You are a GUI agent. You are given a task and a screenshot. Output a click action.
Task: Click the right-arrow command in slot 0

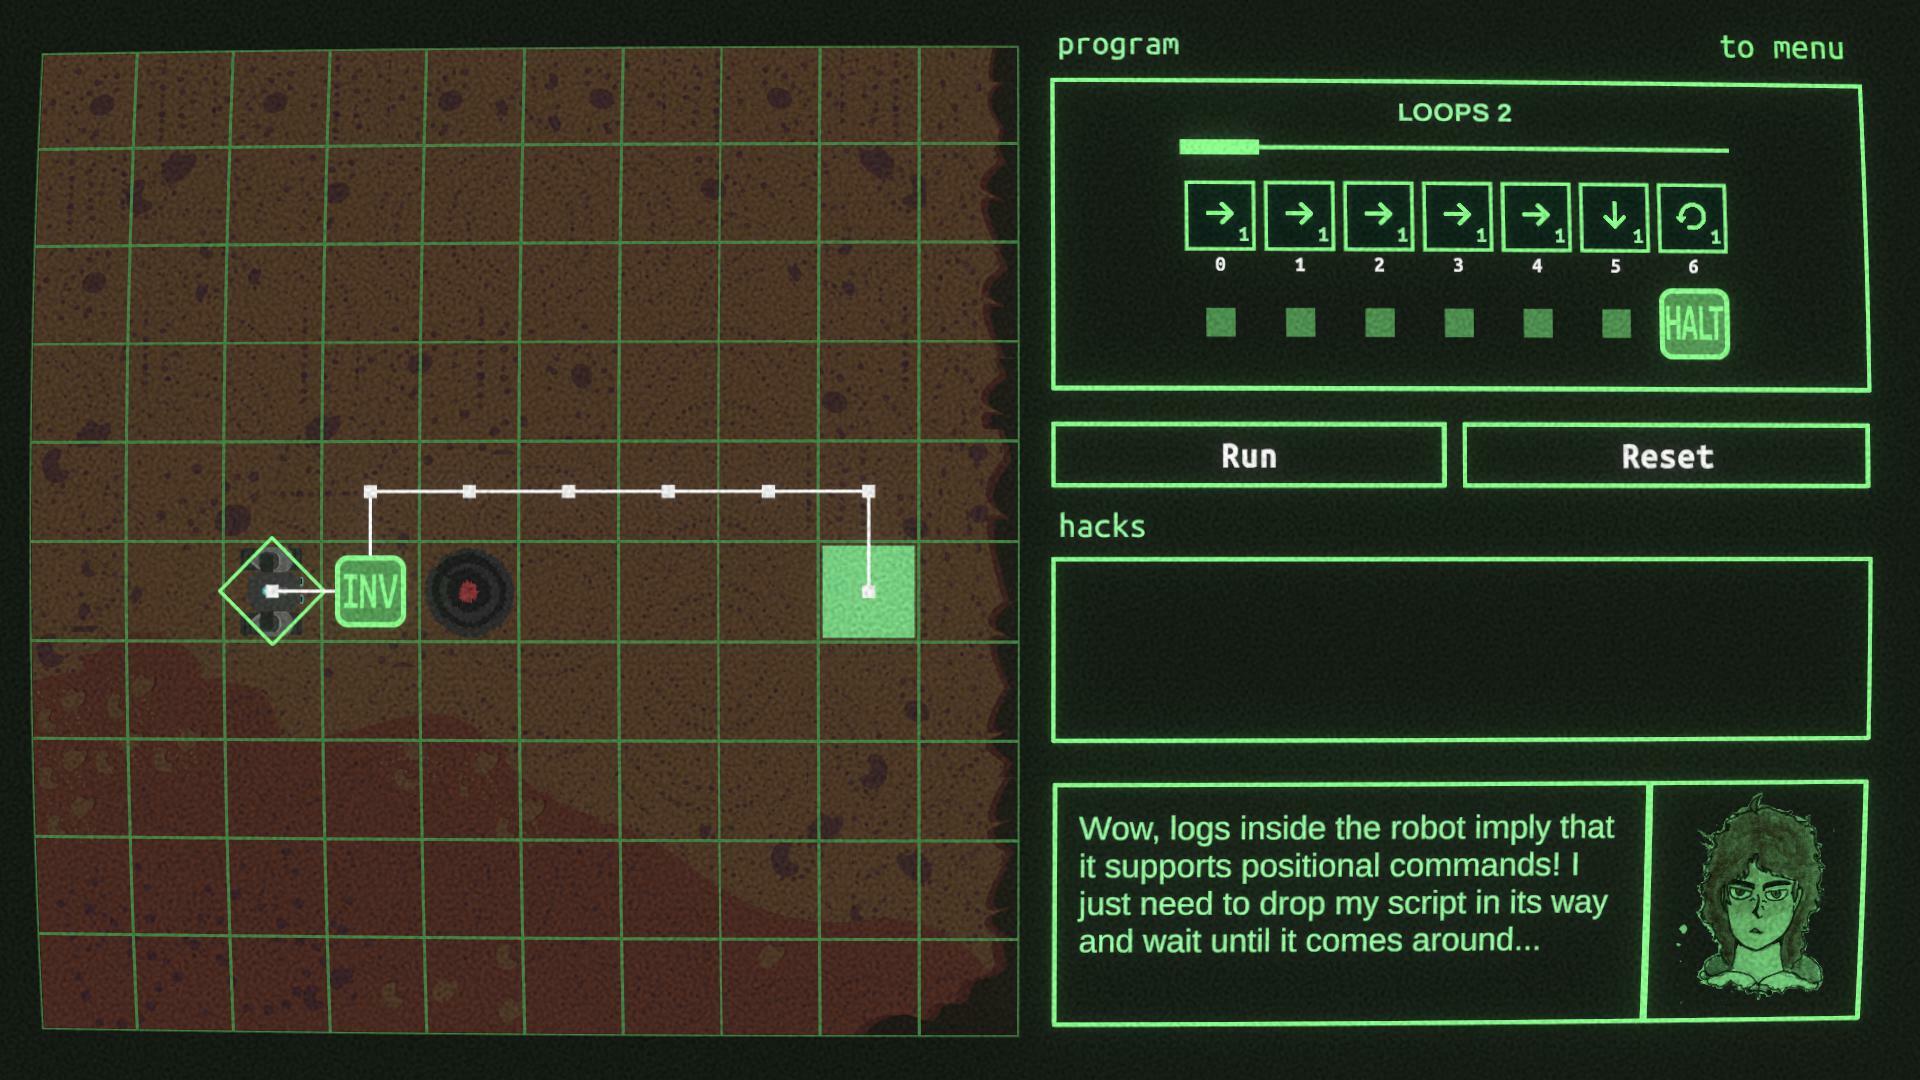point(1219,216)
